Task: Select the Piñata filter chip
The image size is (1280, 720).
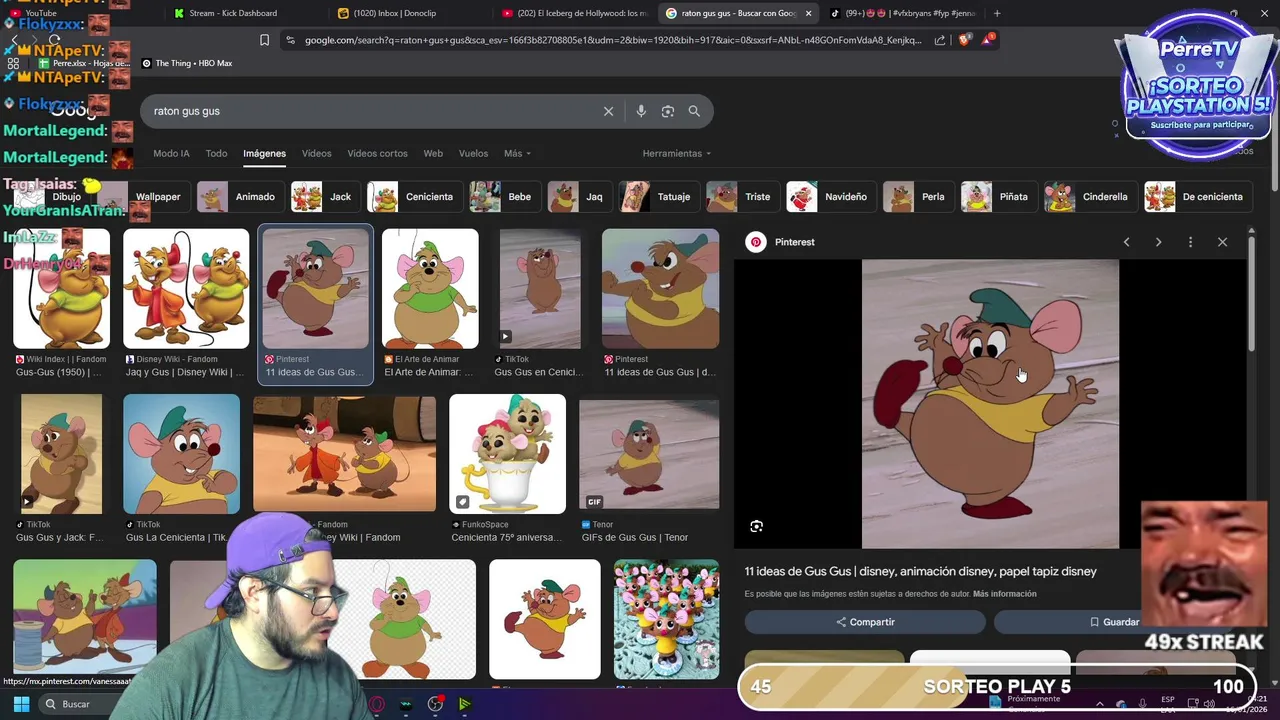Action: (997, 197)
